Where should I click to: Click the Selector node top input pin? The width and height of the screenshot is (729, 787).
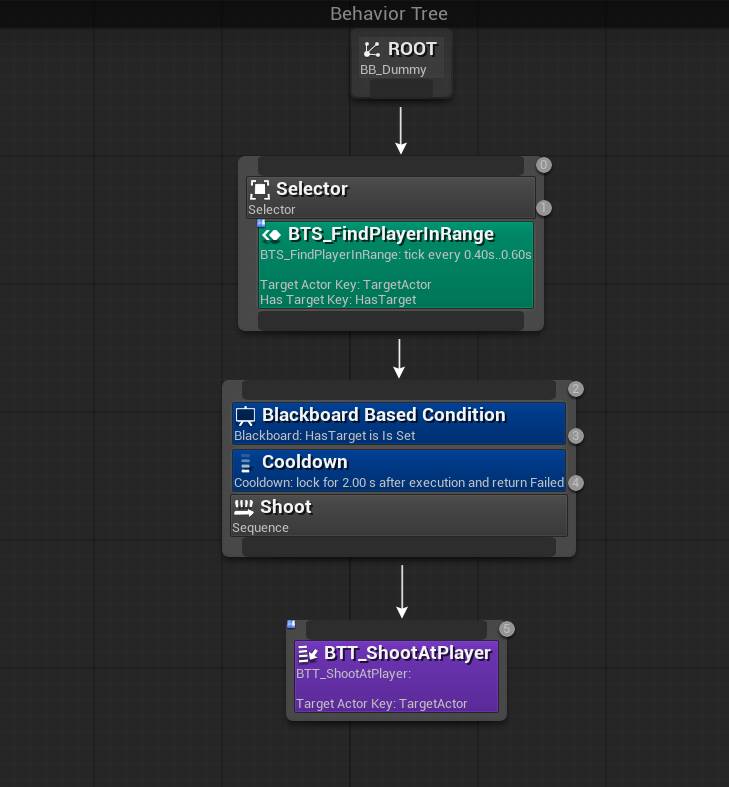391,166
